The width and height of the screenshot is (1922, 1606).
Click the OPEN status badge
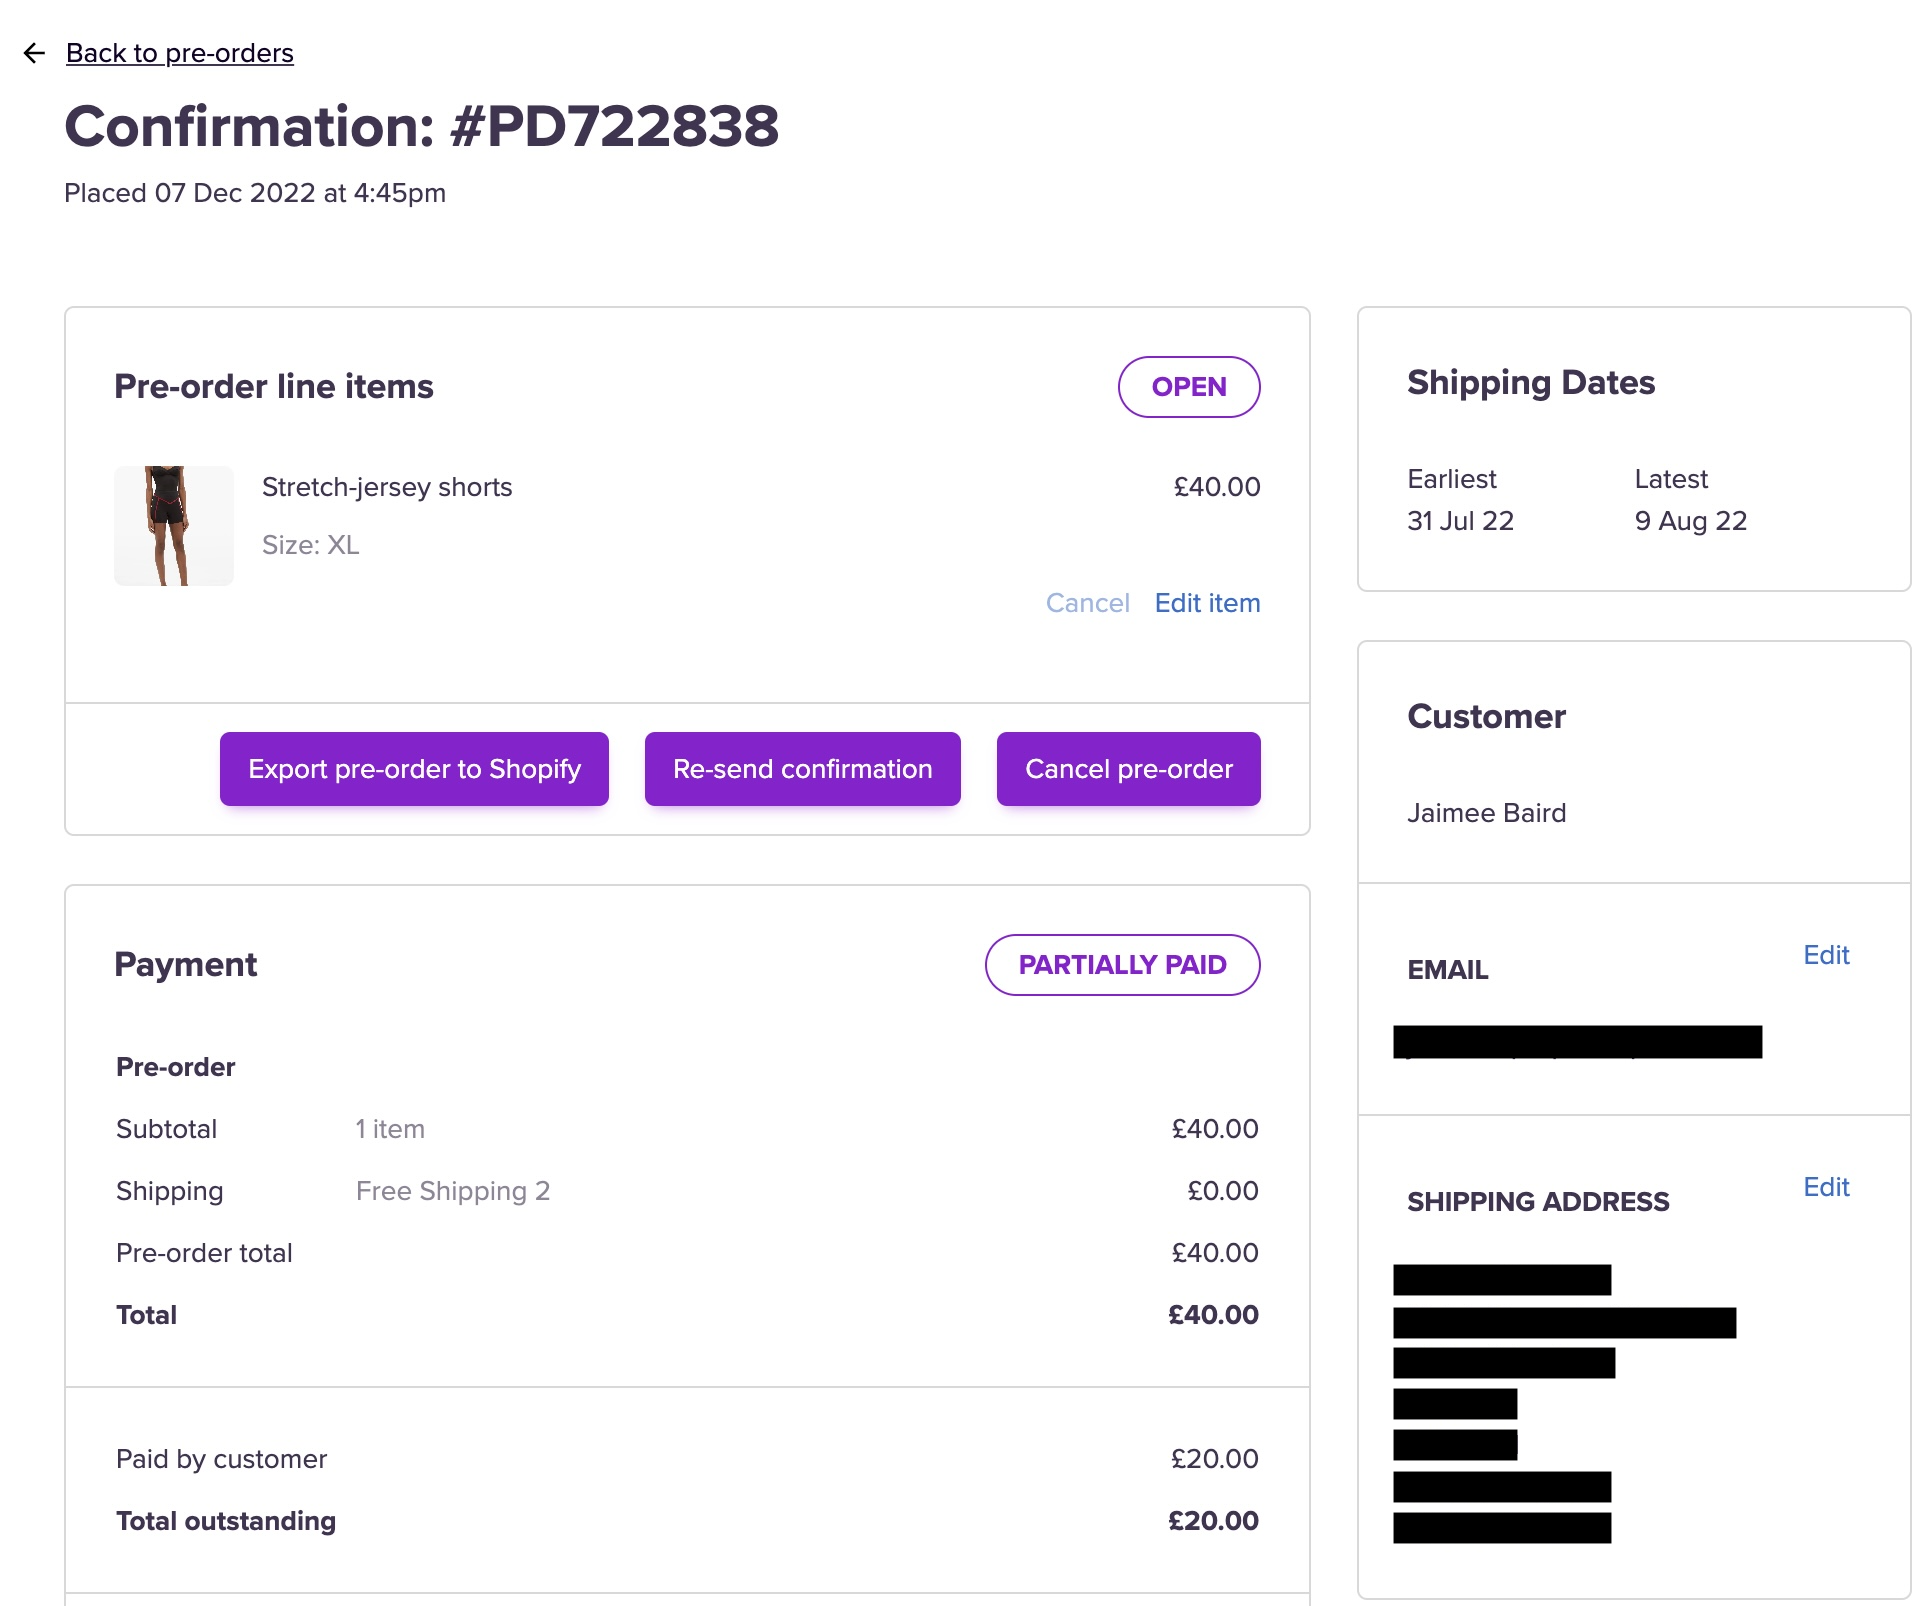pos(1188,387)
